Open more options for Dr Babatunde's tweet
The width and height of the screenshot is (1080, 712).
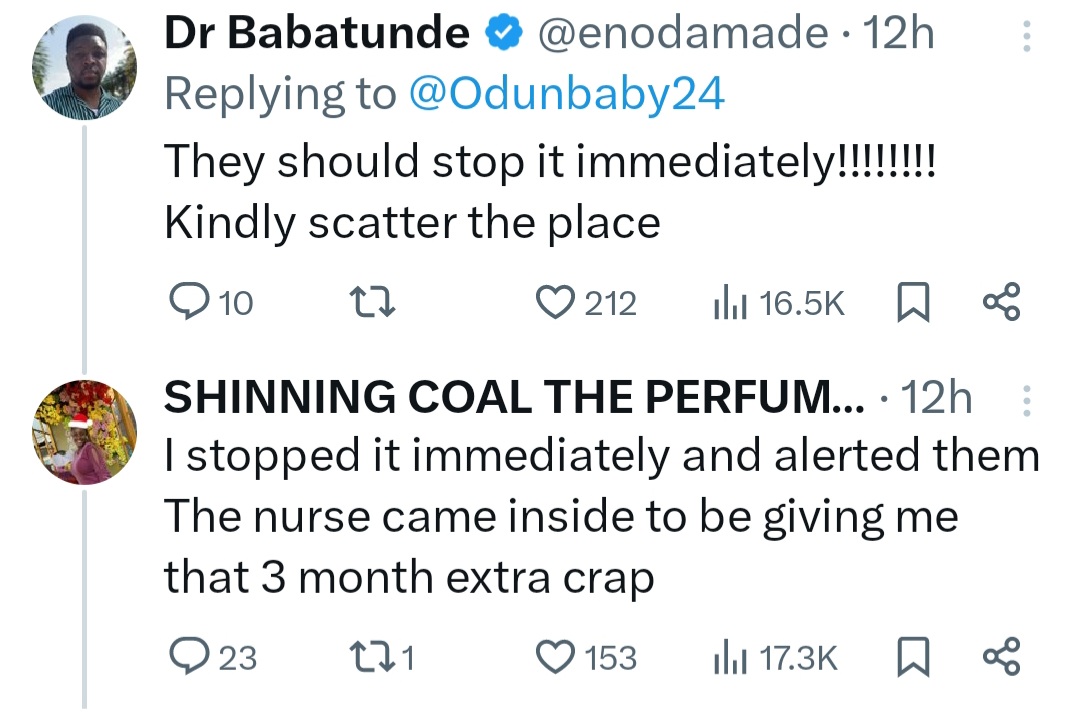[x=1025, y=37]
